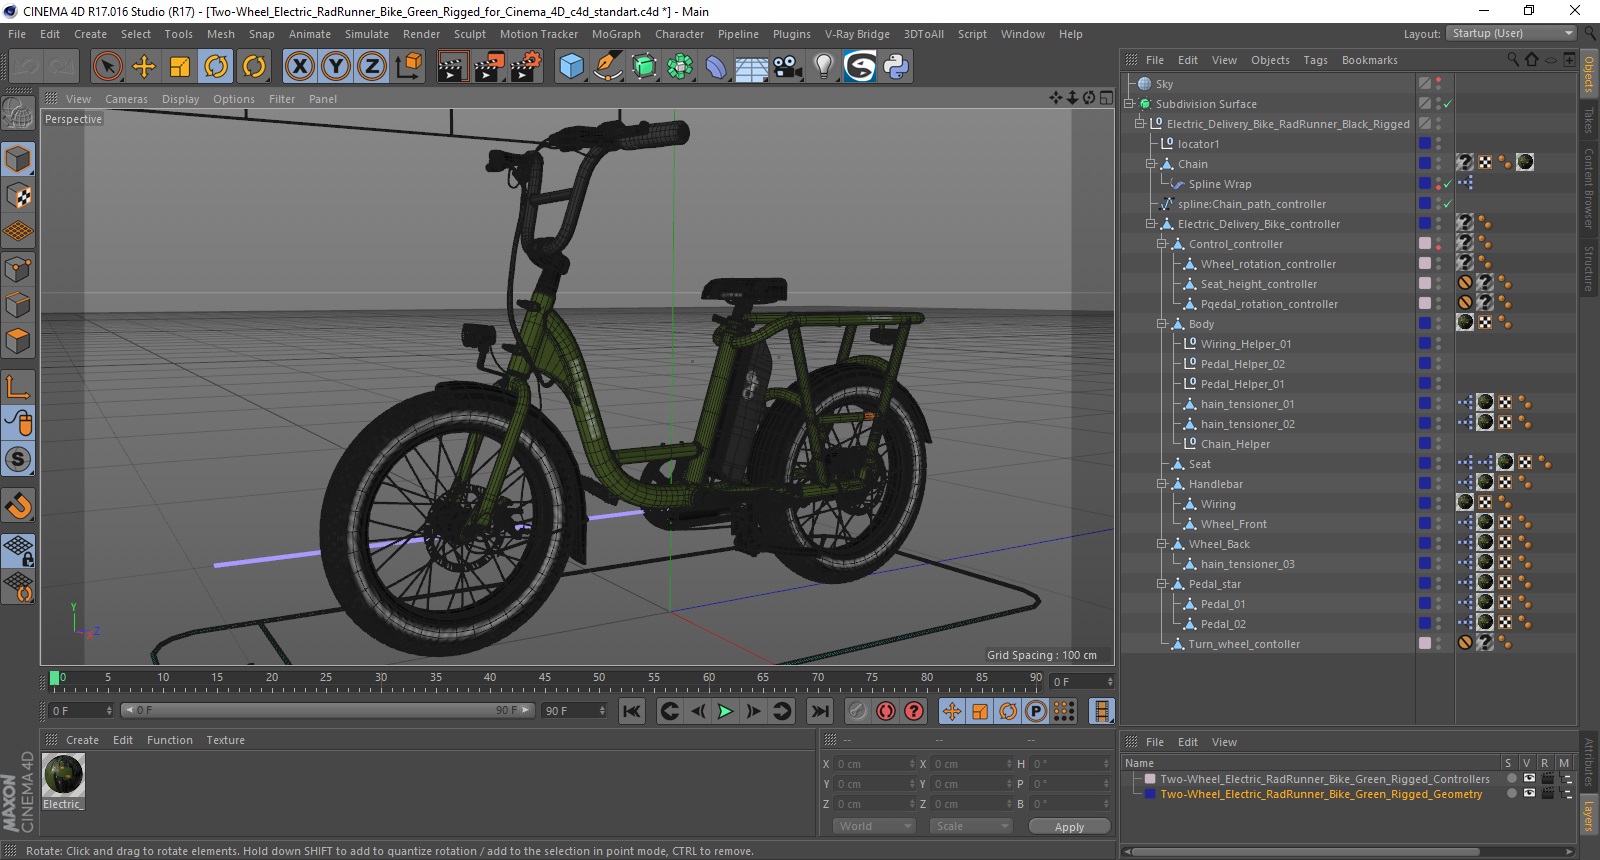
Task: Switch to the Takes side tab
Action: pos(1588,121)
